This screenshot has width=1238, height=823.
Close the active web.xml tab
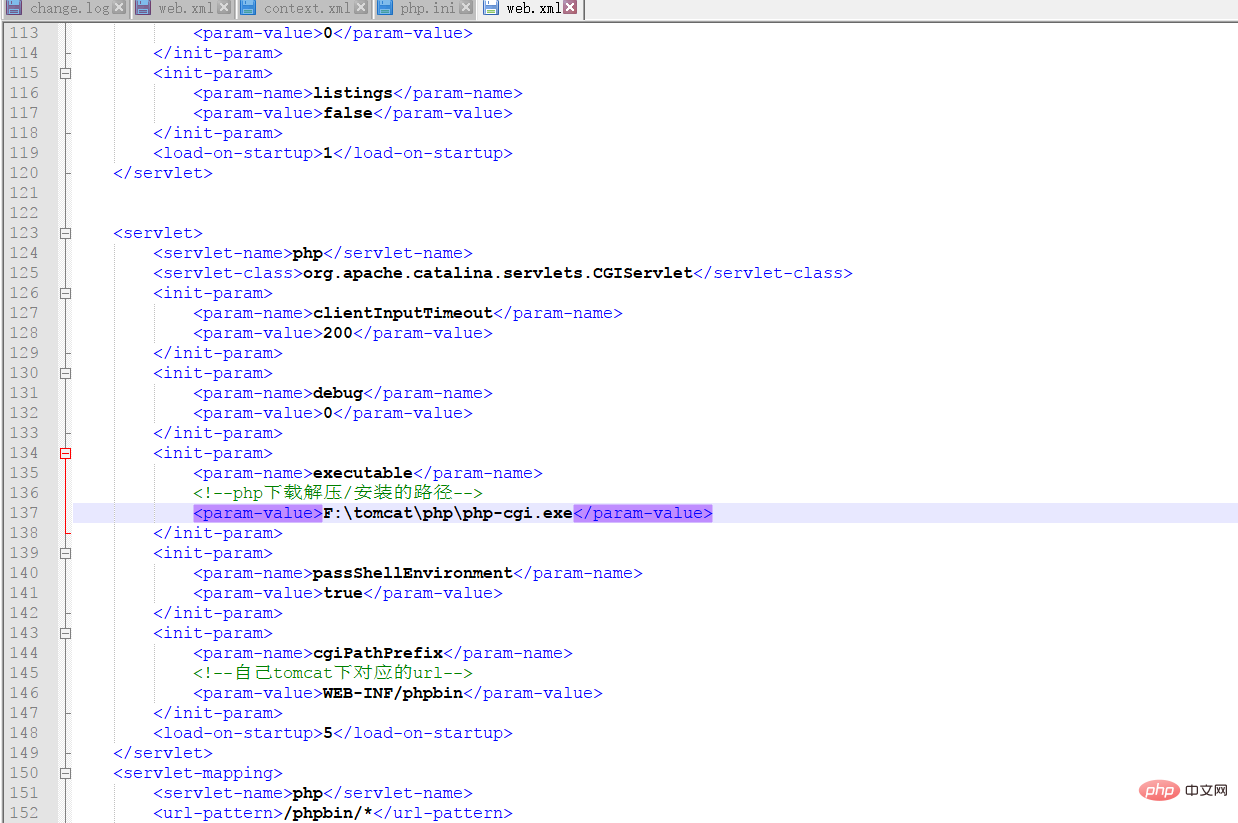[x=570, y=8]
